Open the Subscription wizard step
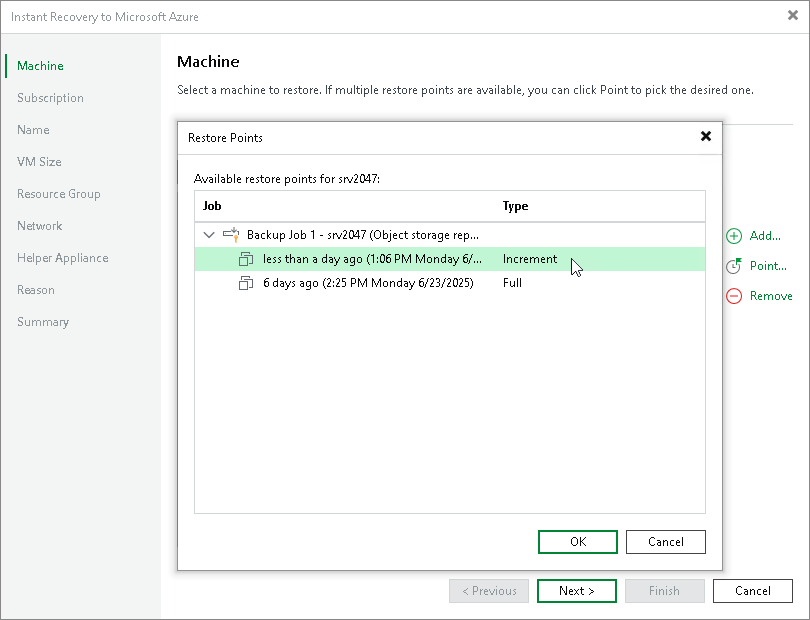 [x=50, y=98]
